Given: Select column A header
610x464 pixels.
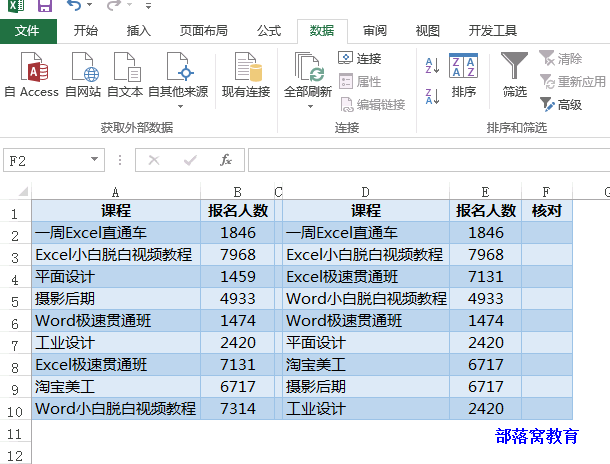Looking at the screenshot, I should coord(116,192).
